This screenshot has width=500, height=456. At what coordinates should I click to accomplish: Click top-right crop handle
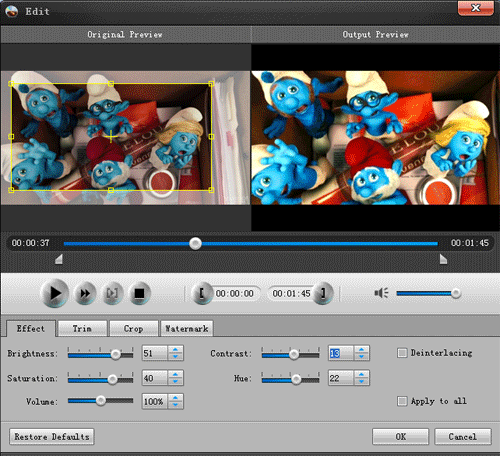click(211, 84)
